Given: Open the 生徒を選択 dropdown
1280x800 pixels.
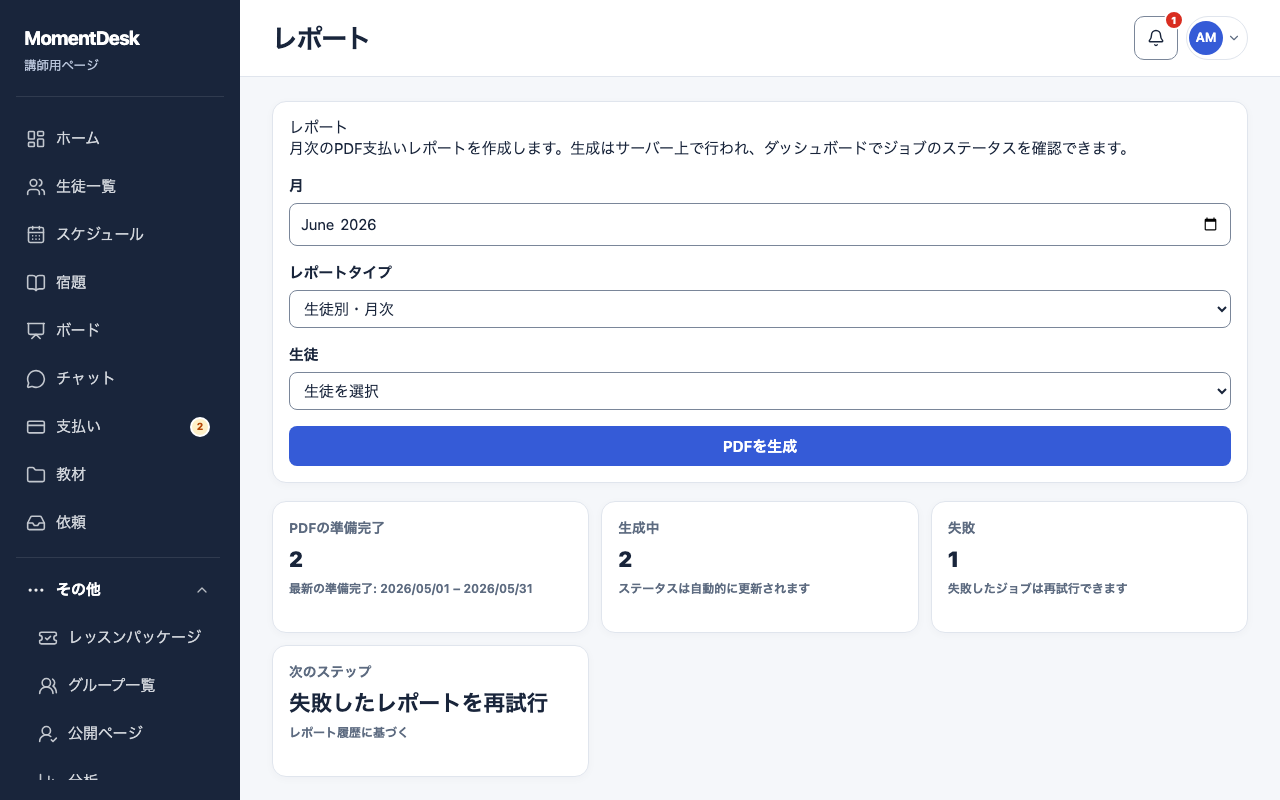Looking at the screenshot, I should (760, 391).
